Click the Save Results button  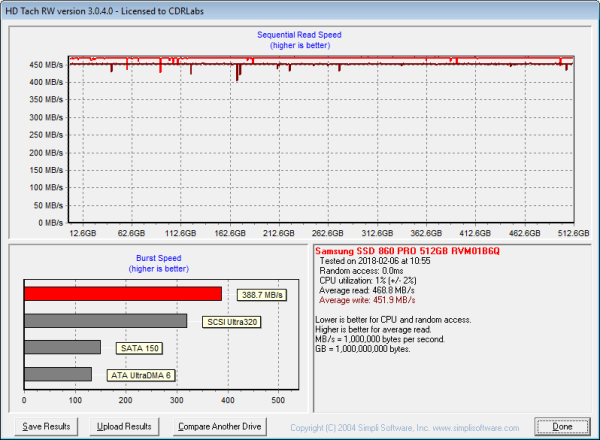(47, 426)
